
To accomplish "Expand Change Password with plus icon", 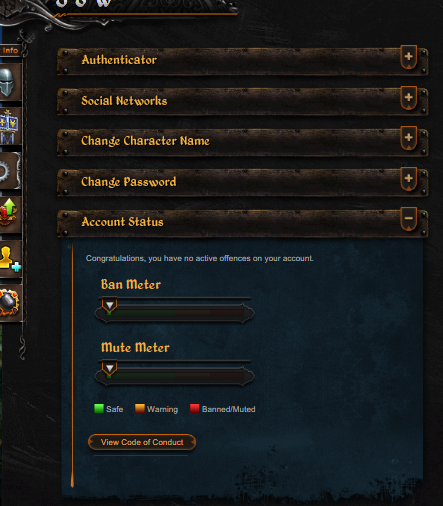I will click(x=409, y=179).
